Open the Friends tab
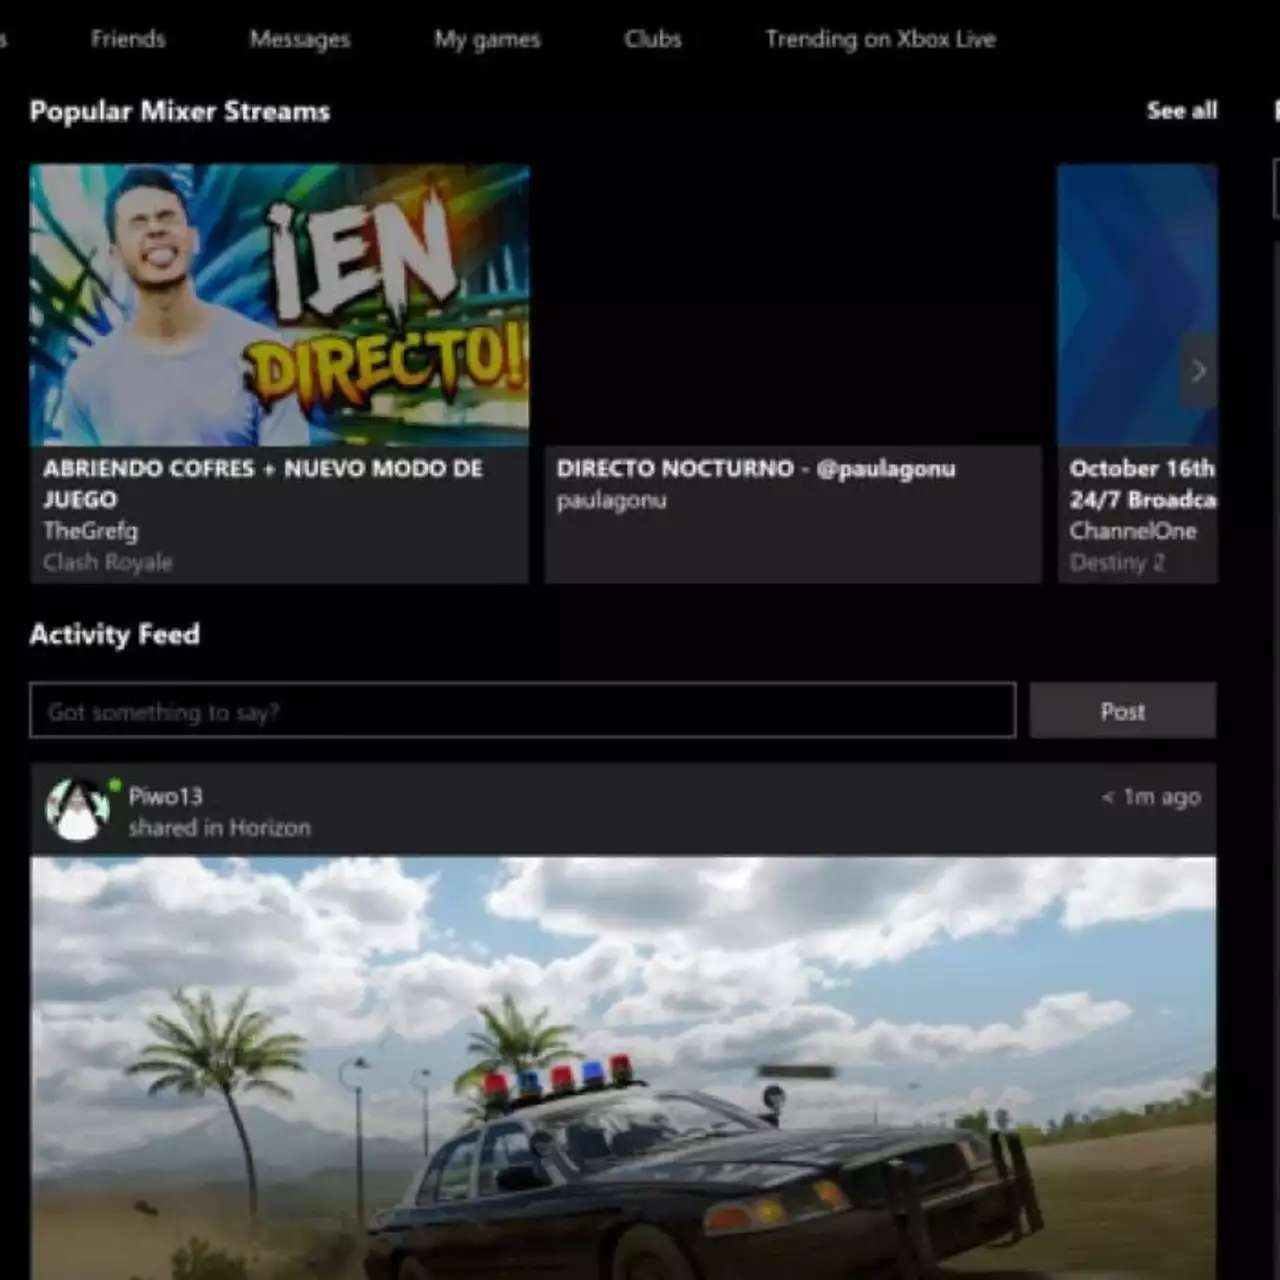The width and height of the screenshot is (1280, 1280). click(128, 39)
